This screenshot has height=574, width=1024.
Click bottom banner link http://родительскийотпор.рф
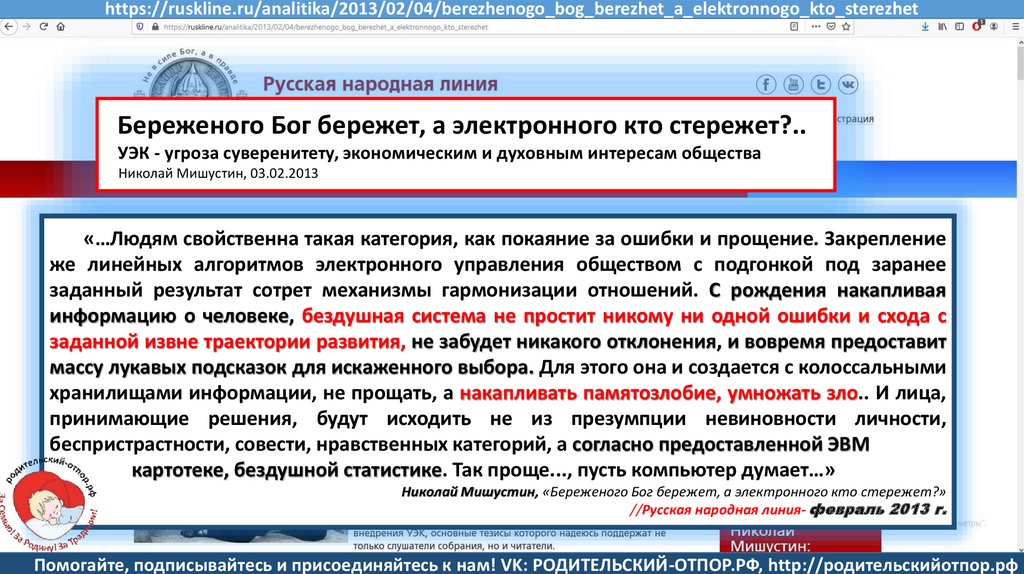coord(893,565)
